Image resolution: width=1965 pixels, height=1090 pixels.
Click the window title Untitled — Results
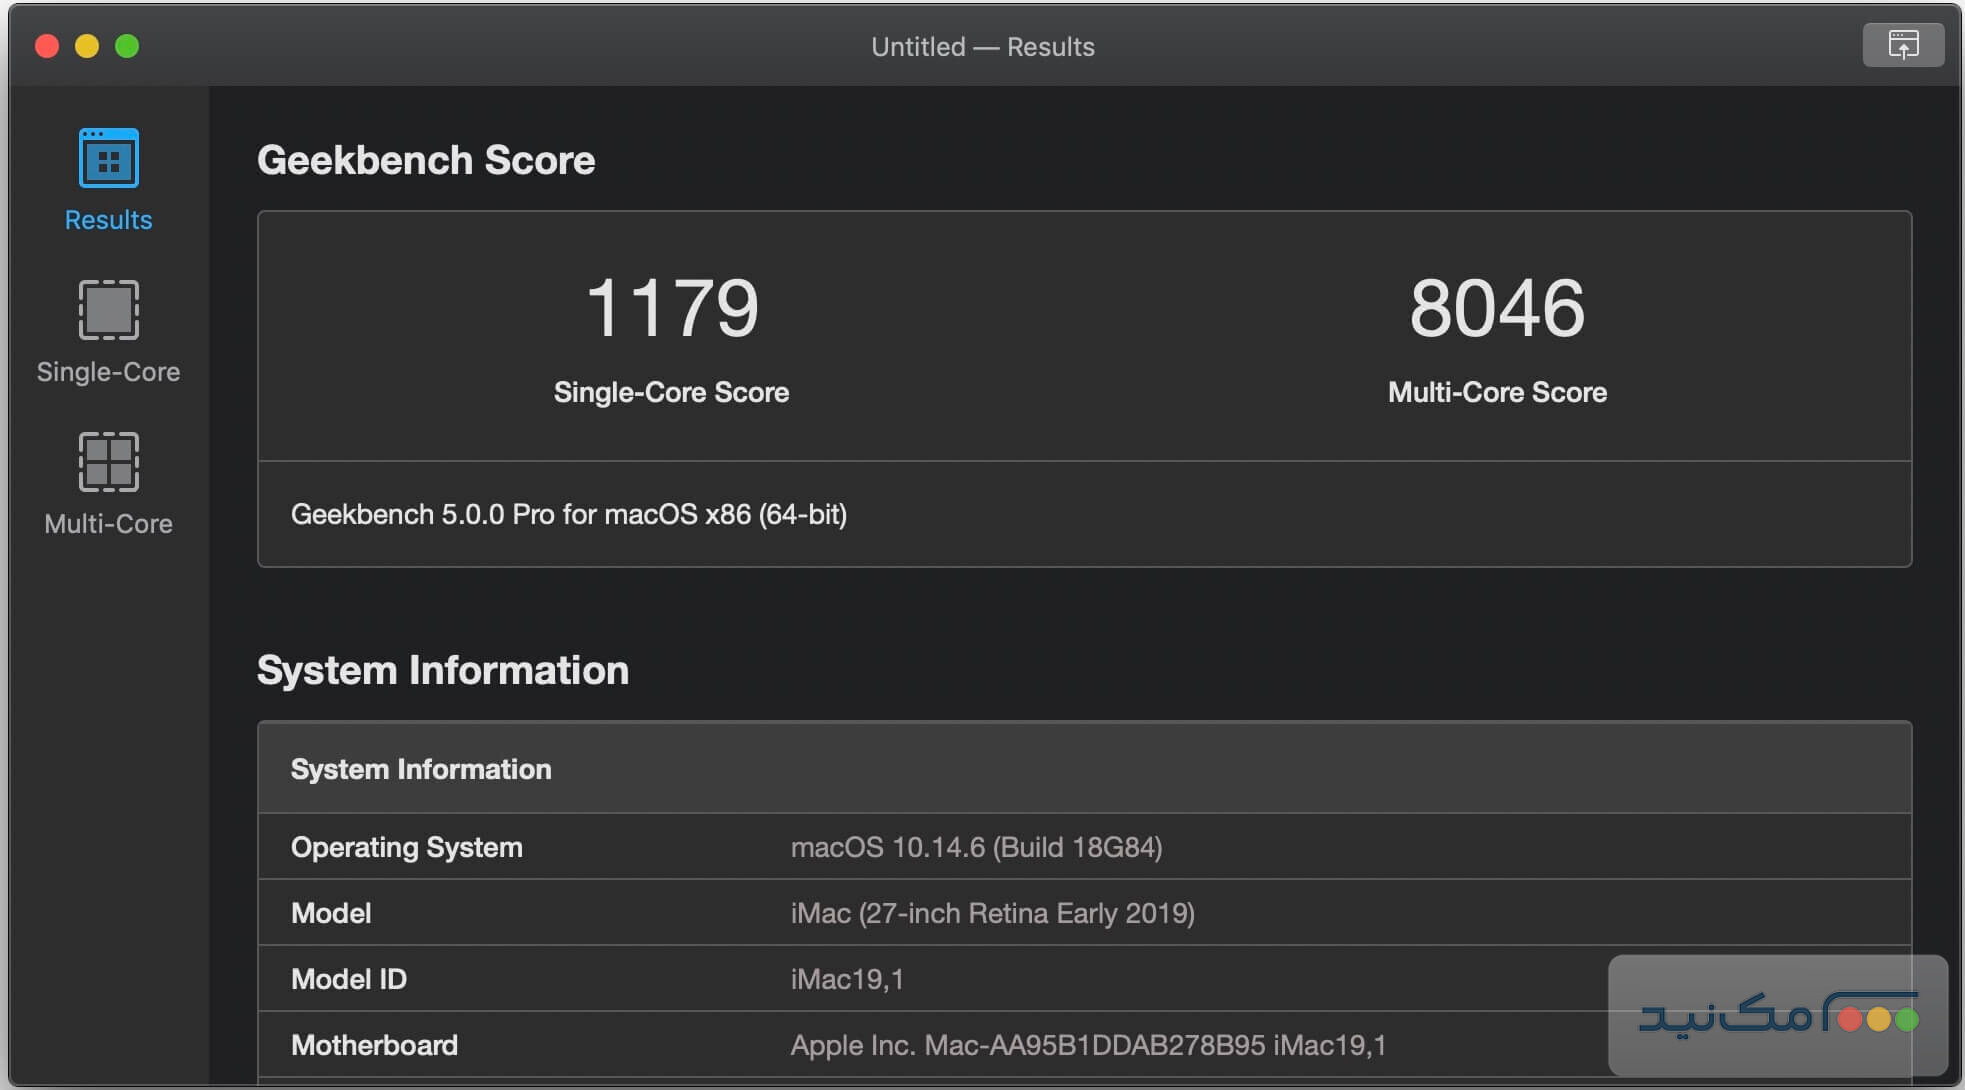pyautogui.click(x=983, y=46)
